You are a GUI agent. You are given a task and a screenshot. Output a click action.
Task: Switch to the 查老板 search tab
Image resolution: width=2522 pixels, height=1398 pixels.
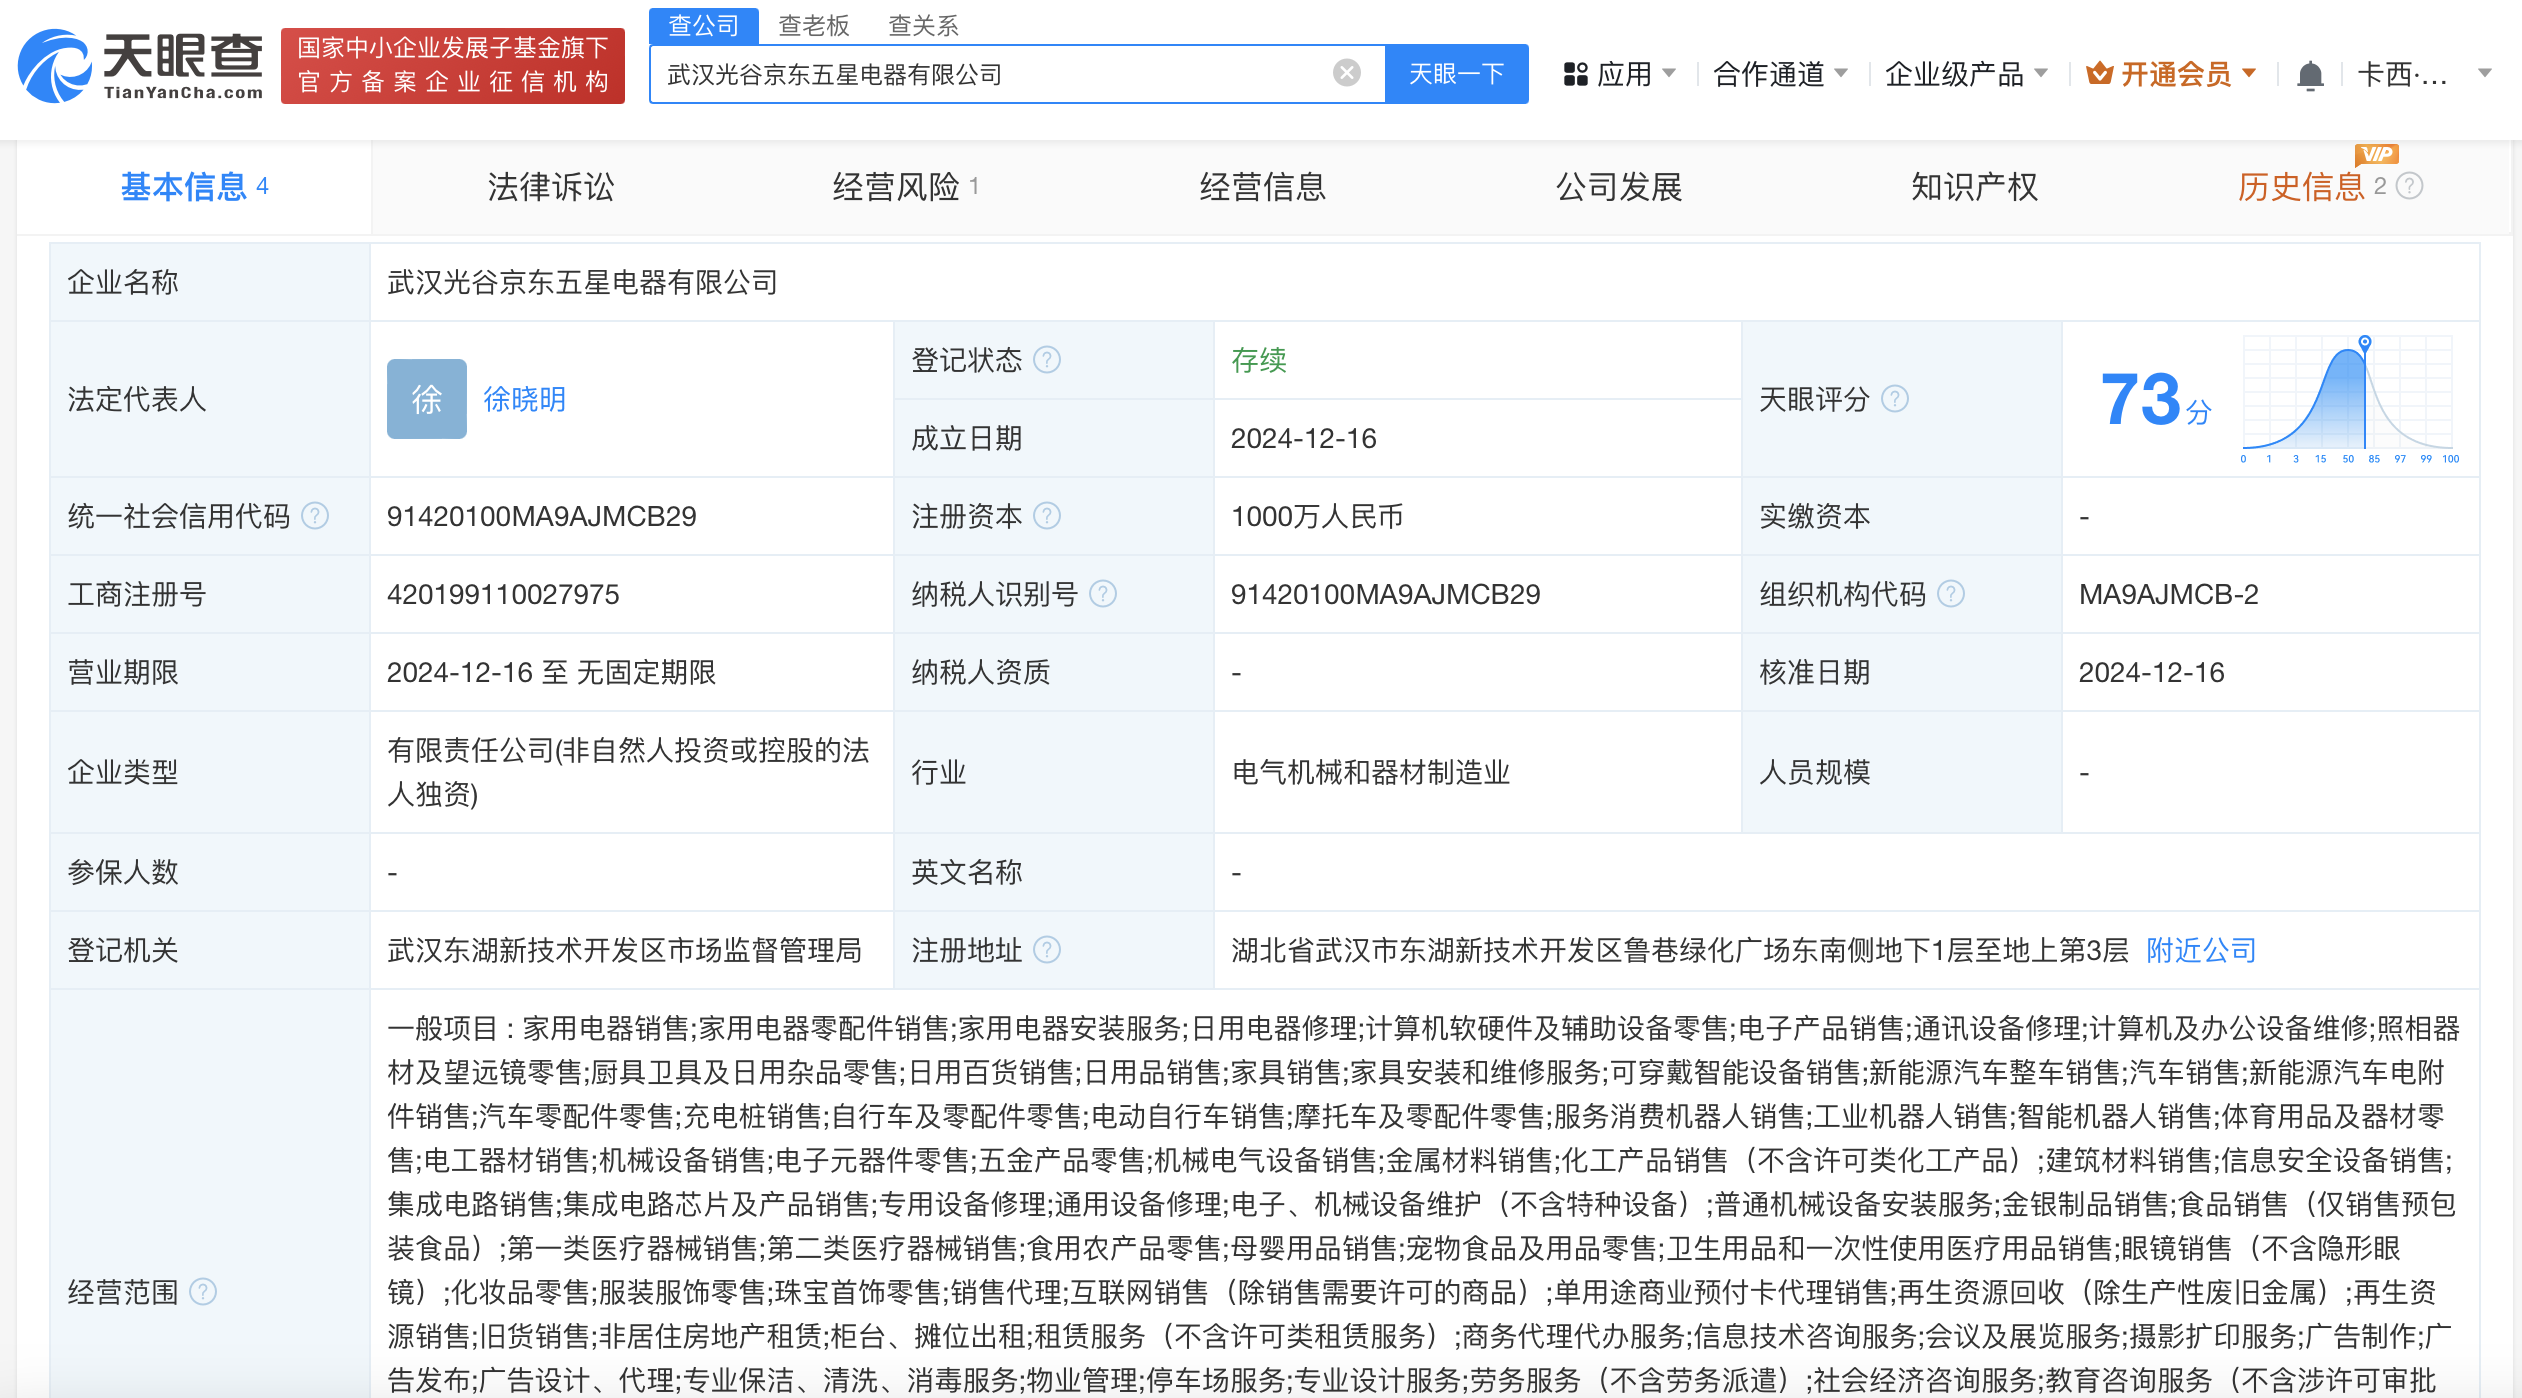point(813,25)
